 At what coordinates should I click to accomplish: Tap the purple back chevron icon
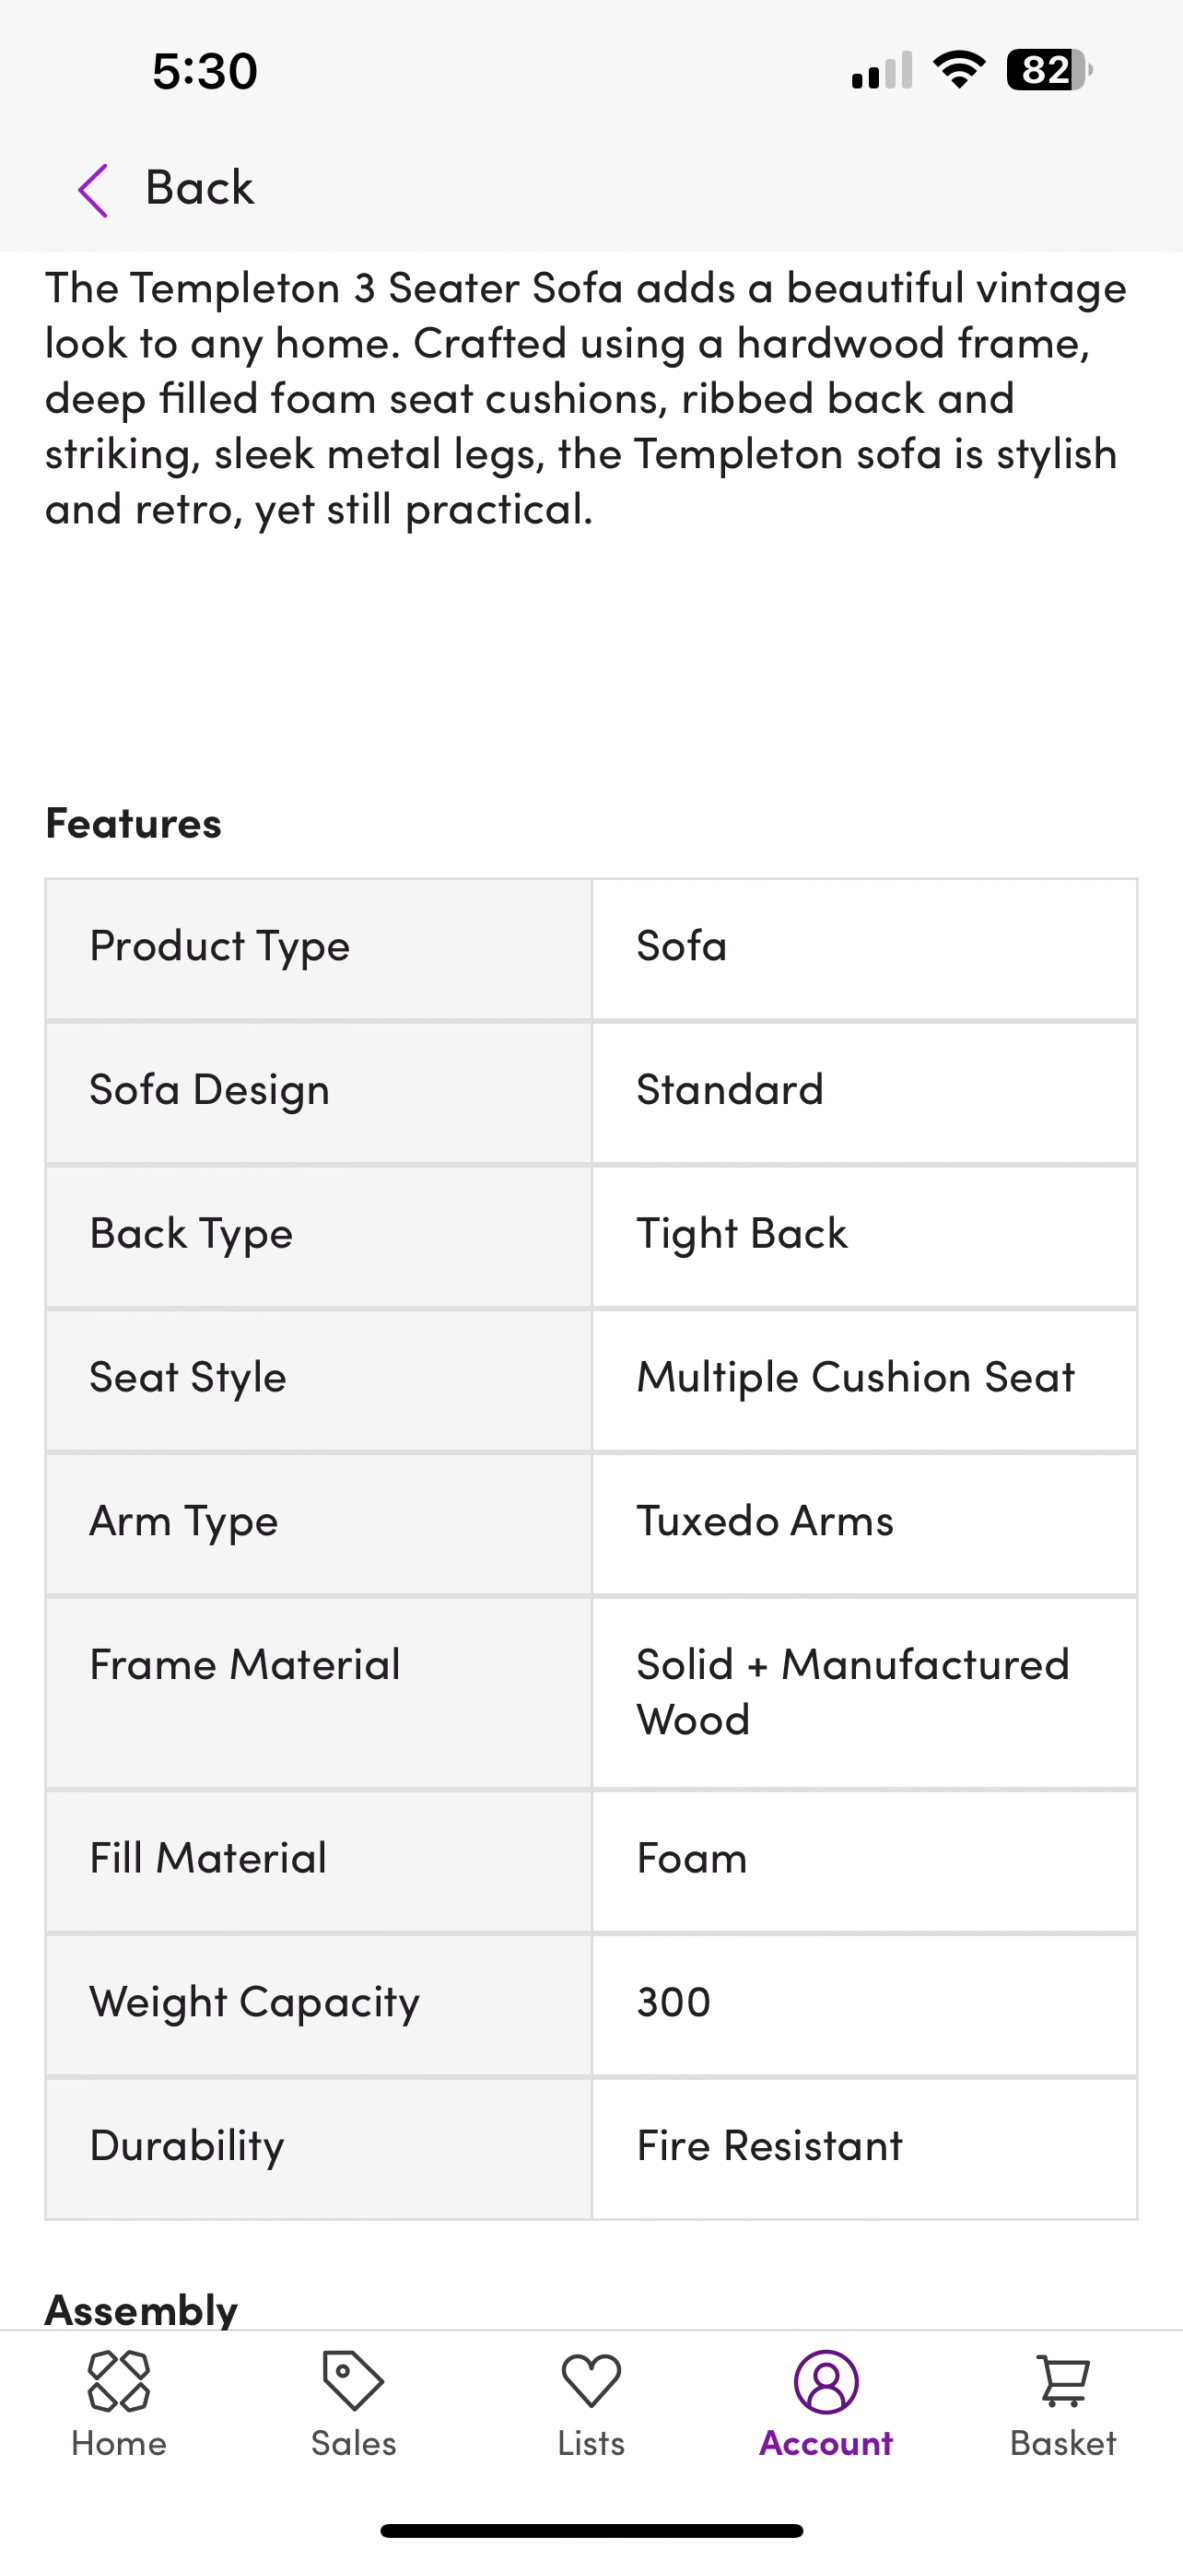pos(93,190)
